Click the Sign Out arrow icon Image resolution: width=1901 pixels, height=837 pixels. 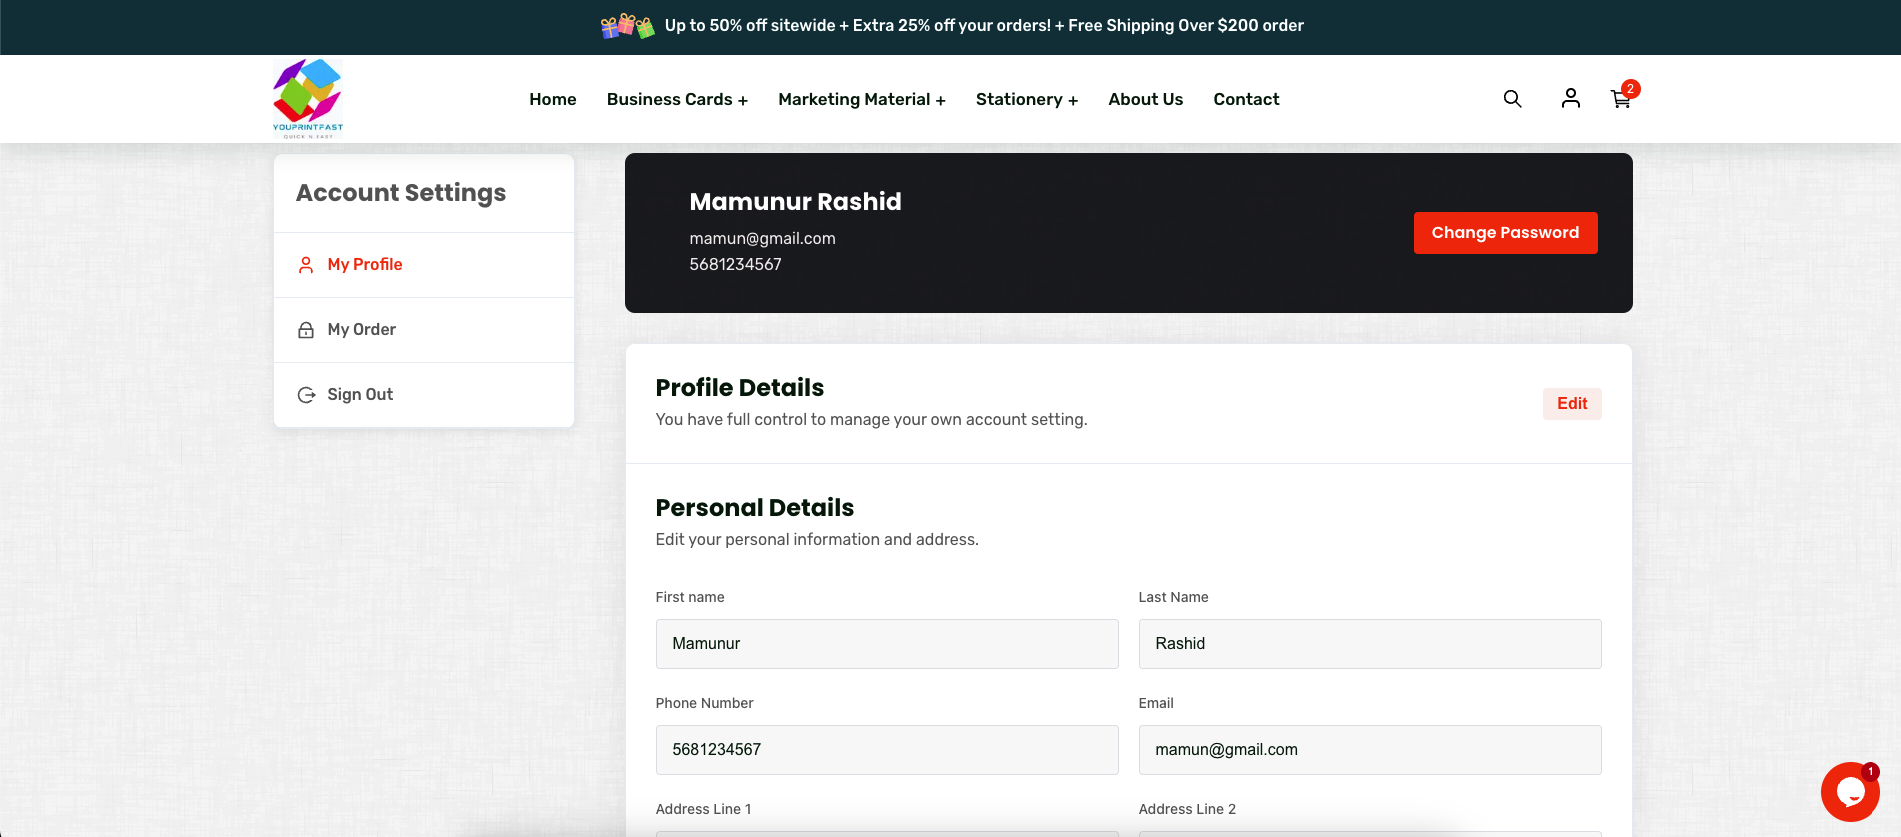[x=306, y=395]
